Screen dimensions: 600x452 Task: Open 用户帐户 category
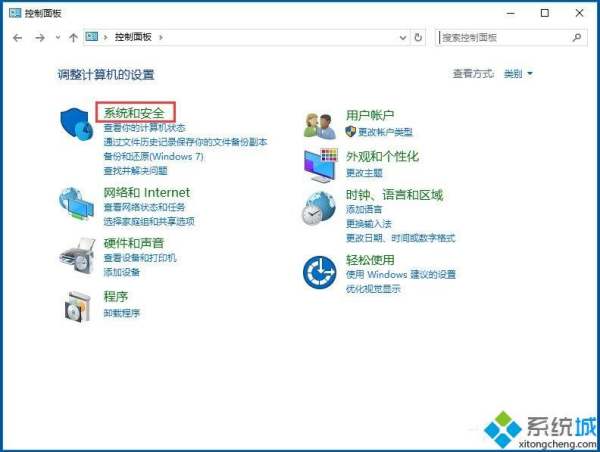370,115
